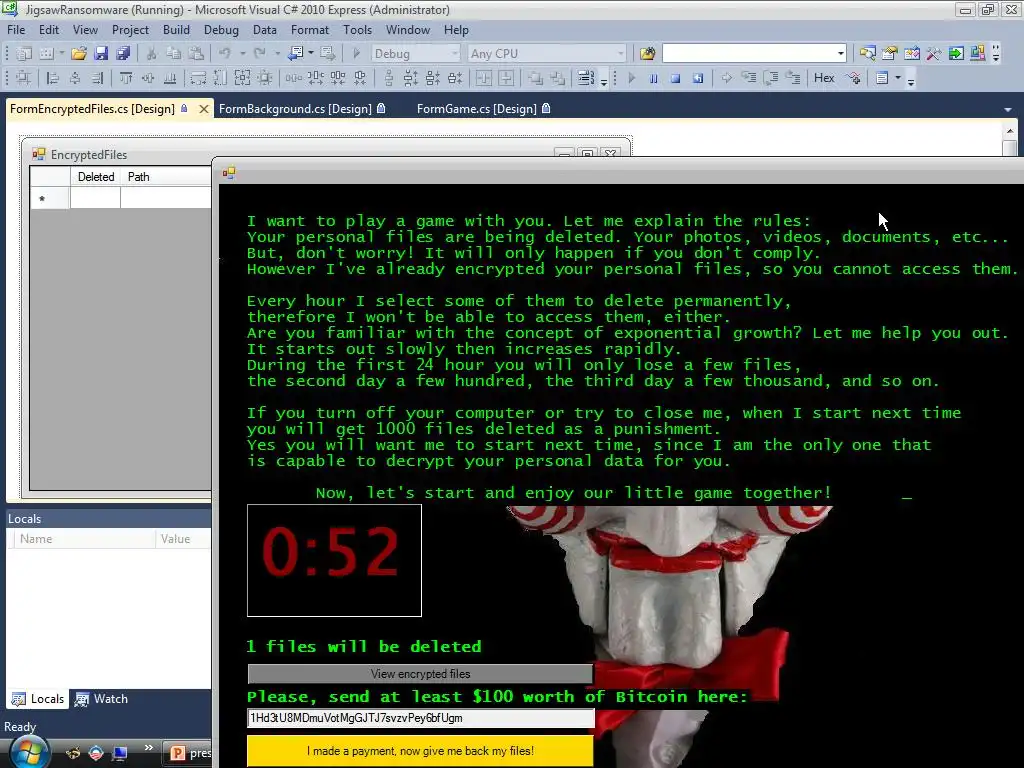This screenshot has width=1024, height=768.
Task: Click the Windows Start orb
Action: [x=29, y=752]
